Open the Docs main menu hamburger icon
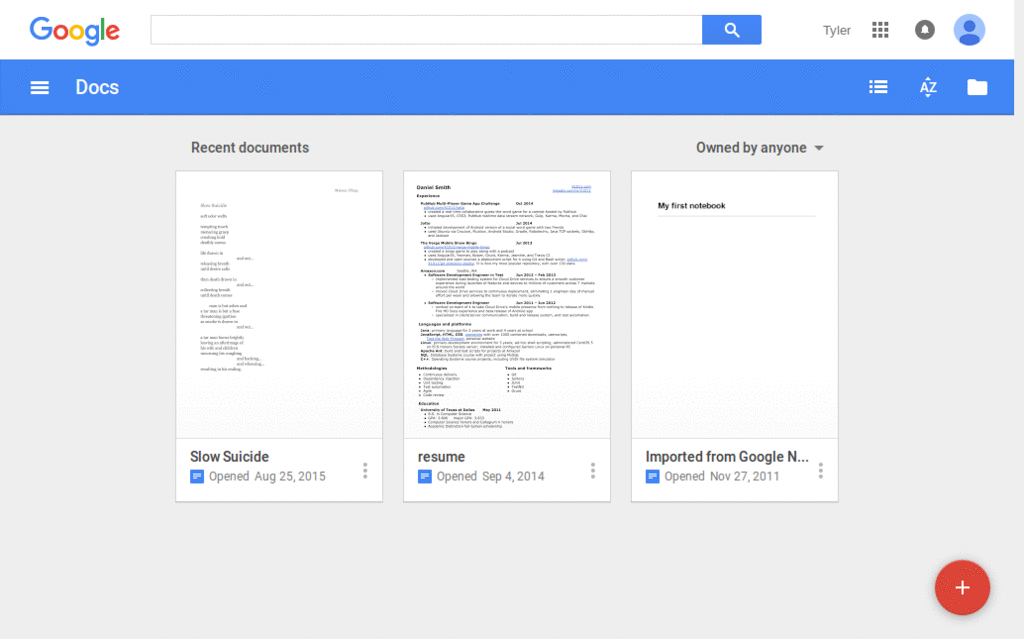This screenshot has height=639, width=1024. pos(40,88)
